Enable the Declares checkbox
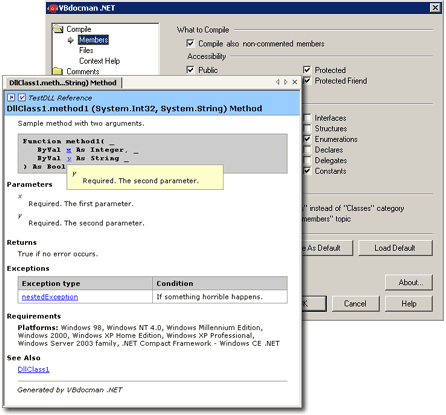This screenshot has width=446, height=415. click(x=307, y=150)
